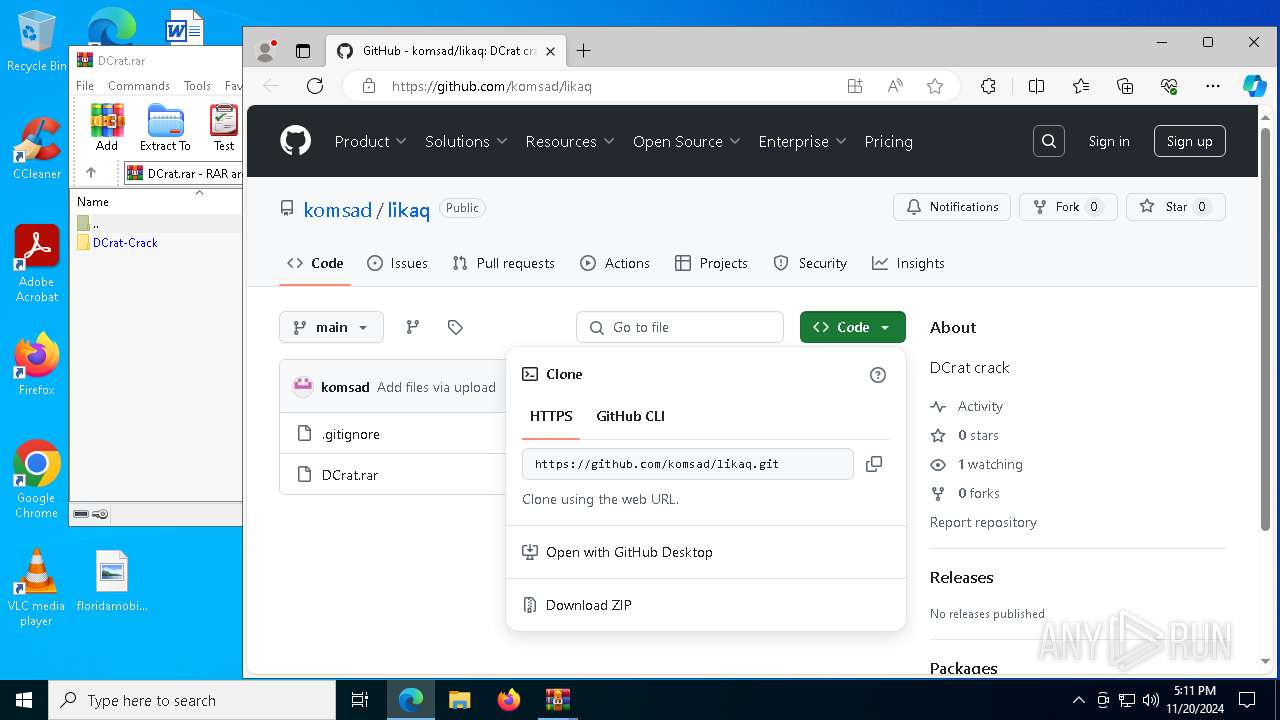Screen dimensions: 1280x720
Task: Star the likaq repository
Action: tap(1176, 207)
